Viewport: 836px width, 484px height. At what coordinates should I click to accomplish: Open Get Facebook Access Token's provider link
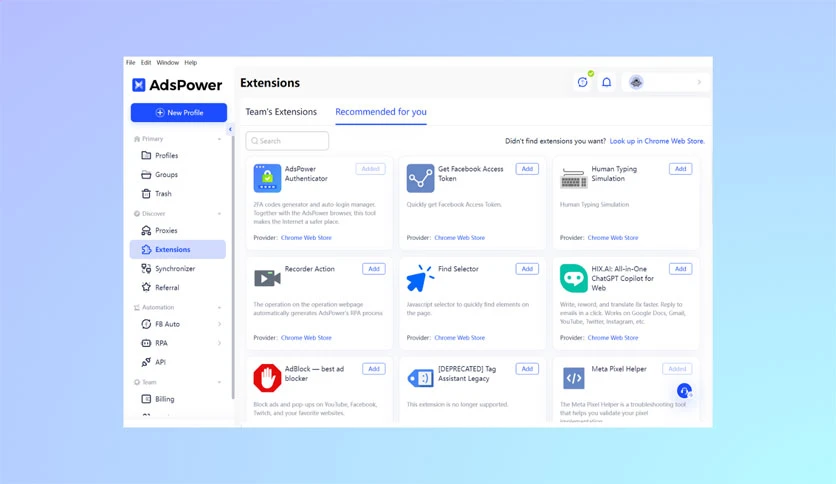[x=460, y=238]
